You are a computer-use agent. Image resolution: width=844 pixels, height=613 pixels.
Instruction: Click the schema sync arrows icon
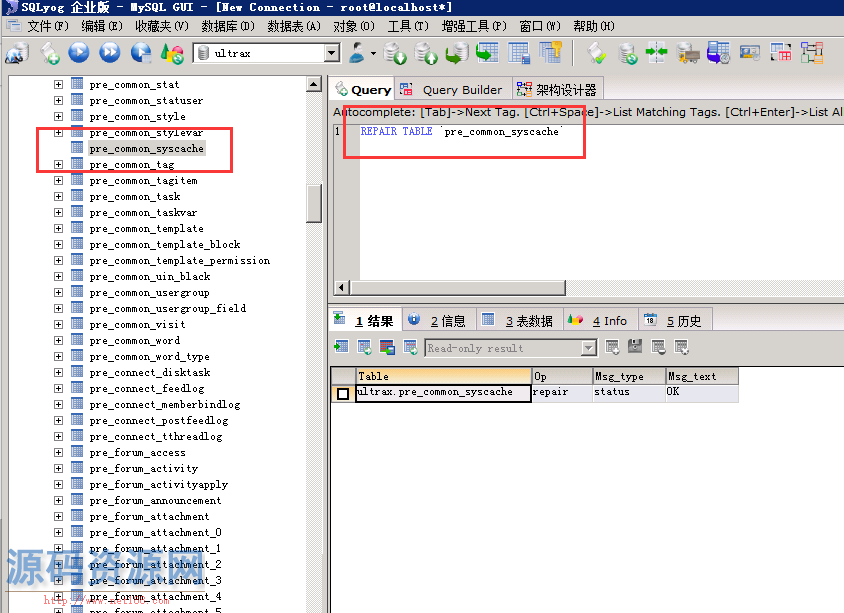pyautogui.click(x=657, y=53)
